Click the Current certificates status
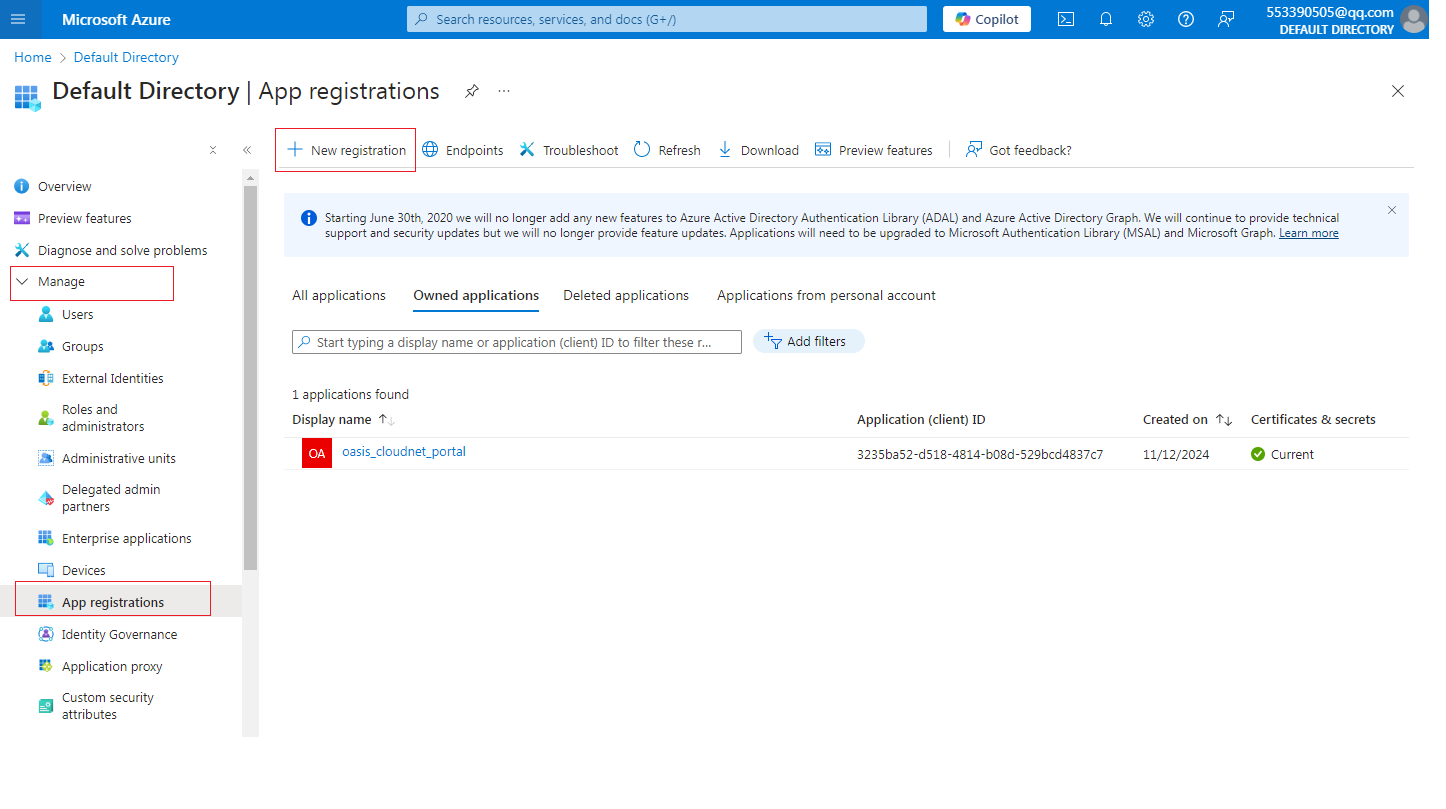The height and width of the screenshot is (809, 1446). coord(1283,454)
